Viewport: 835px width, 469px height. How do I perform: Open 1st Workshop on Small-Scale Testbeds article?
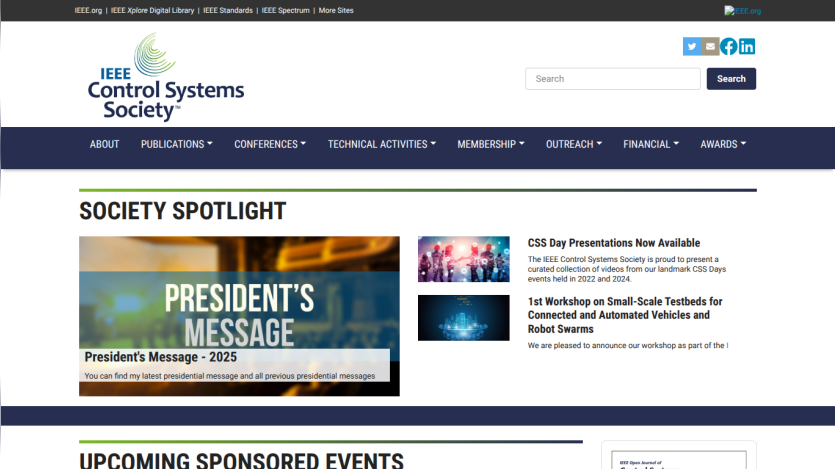[625, 315]
